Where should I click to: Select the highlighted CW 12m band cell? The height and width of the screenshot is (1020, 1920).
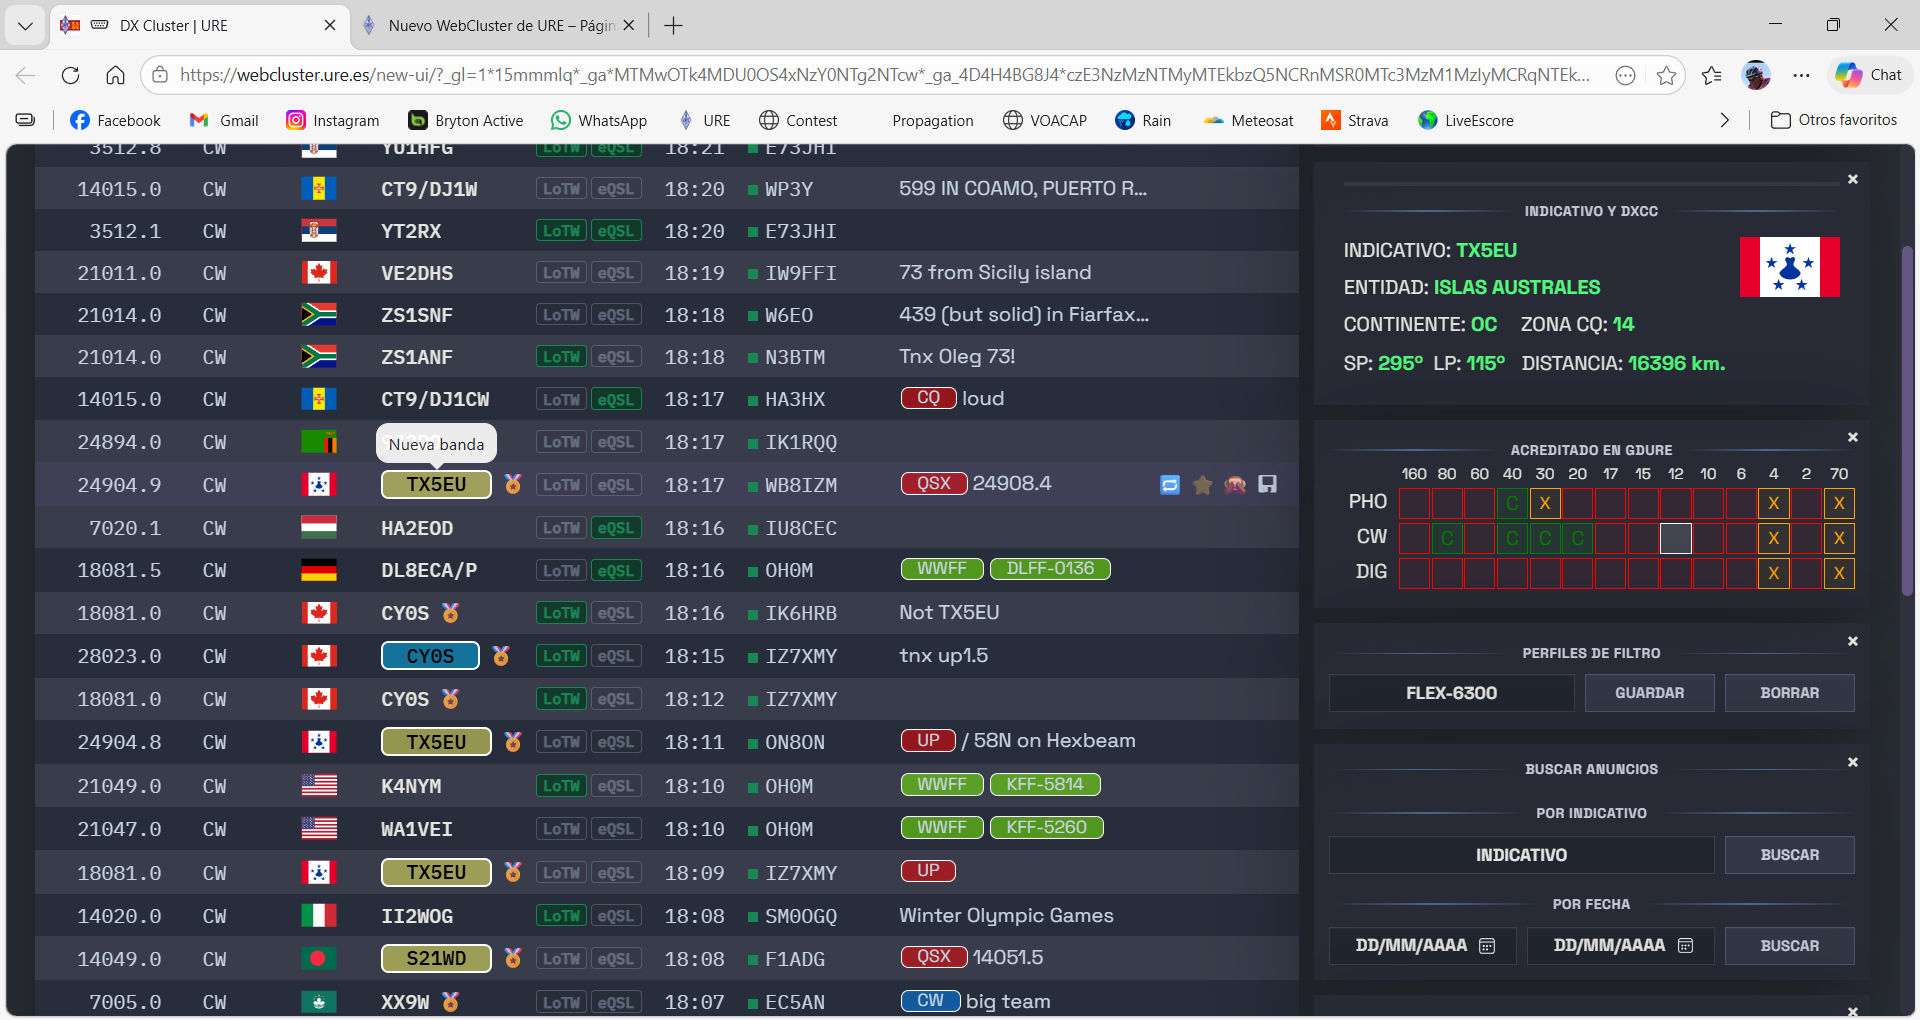click(x=1675, y=538)
